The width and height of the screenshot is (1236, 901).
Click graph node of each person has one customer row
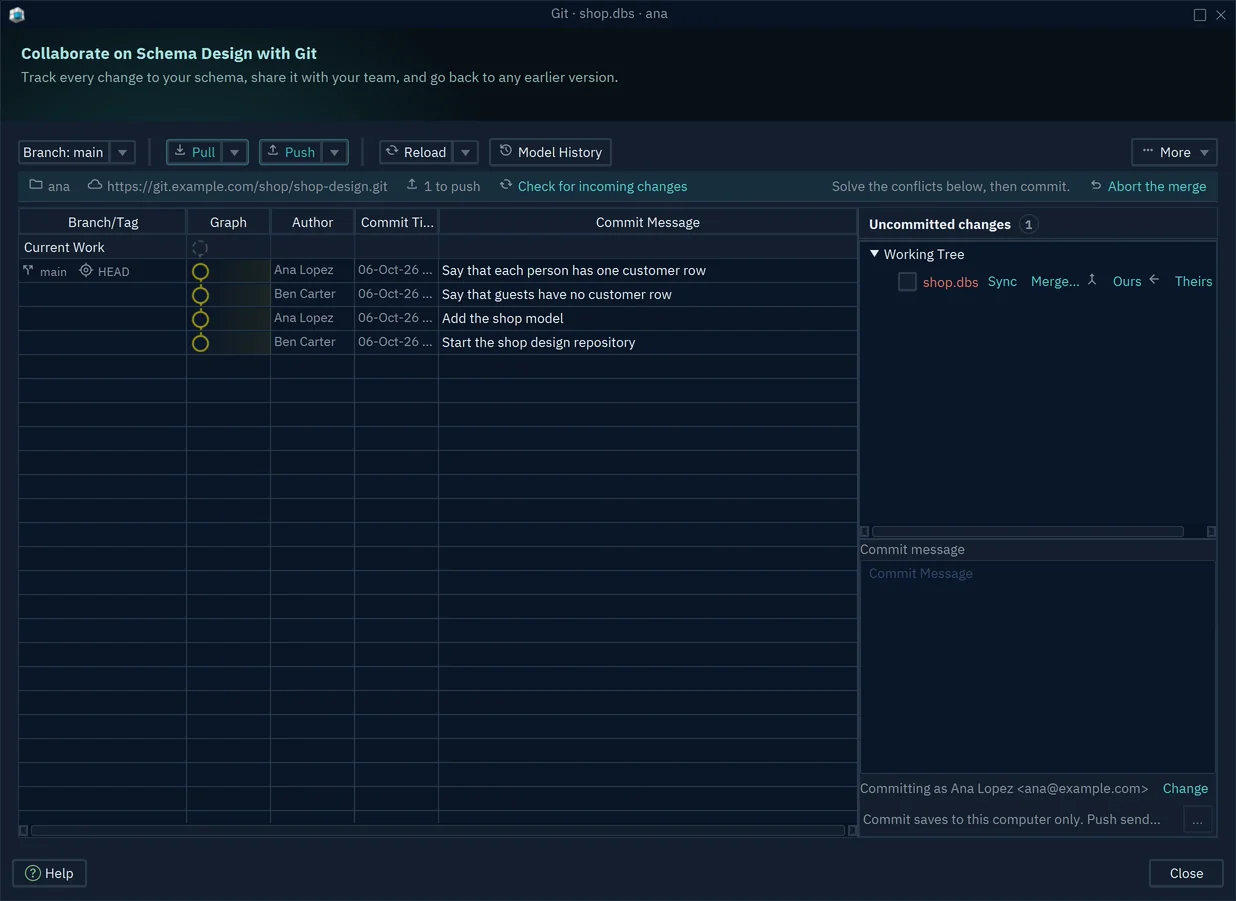click(200, 271)
